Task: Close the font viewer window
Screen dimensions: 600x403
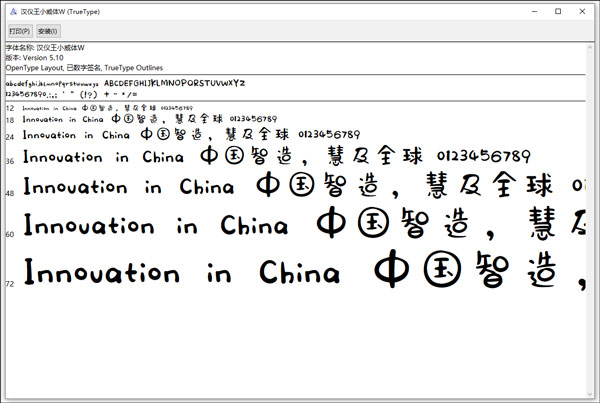Action: tap(582, 11)
